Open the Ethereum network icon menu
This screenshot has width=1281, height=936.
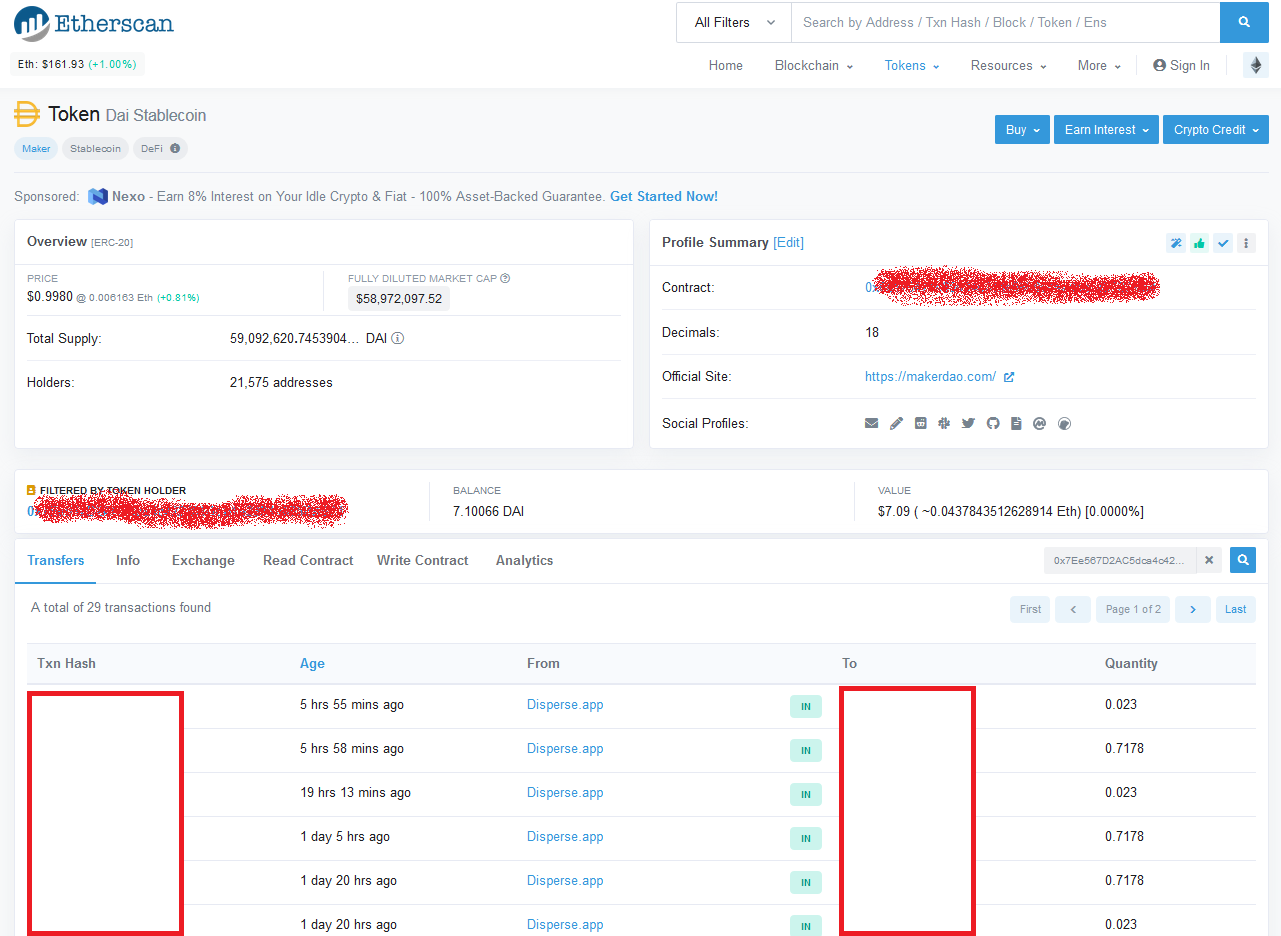pyautogui.click(x=1256, y=65)
